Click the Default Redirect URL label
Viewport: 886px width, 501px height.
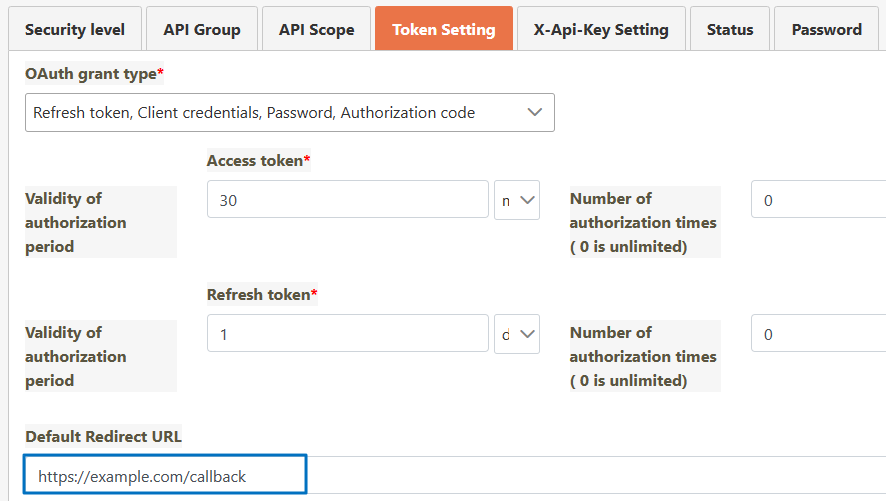tap(103, 436)
